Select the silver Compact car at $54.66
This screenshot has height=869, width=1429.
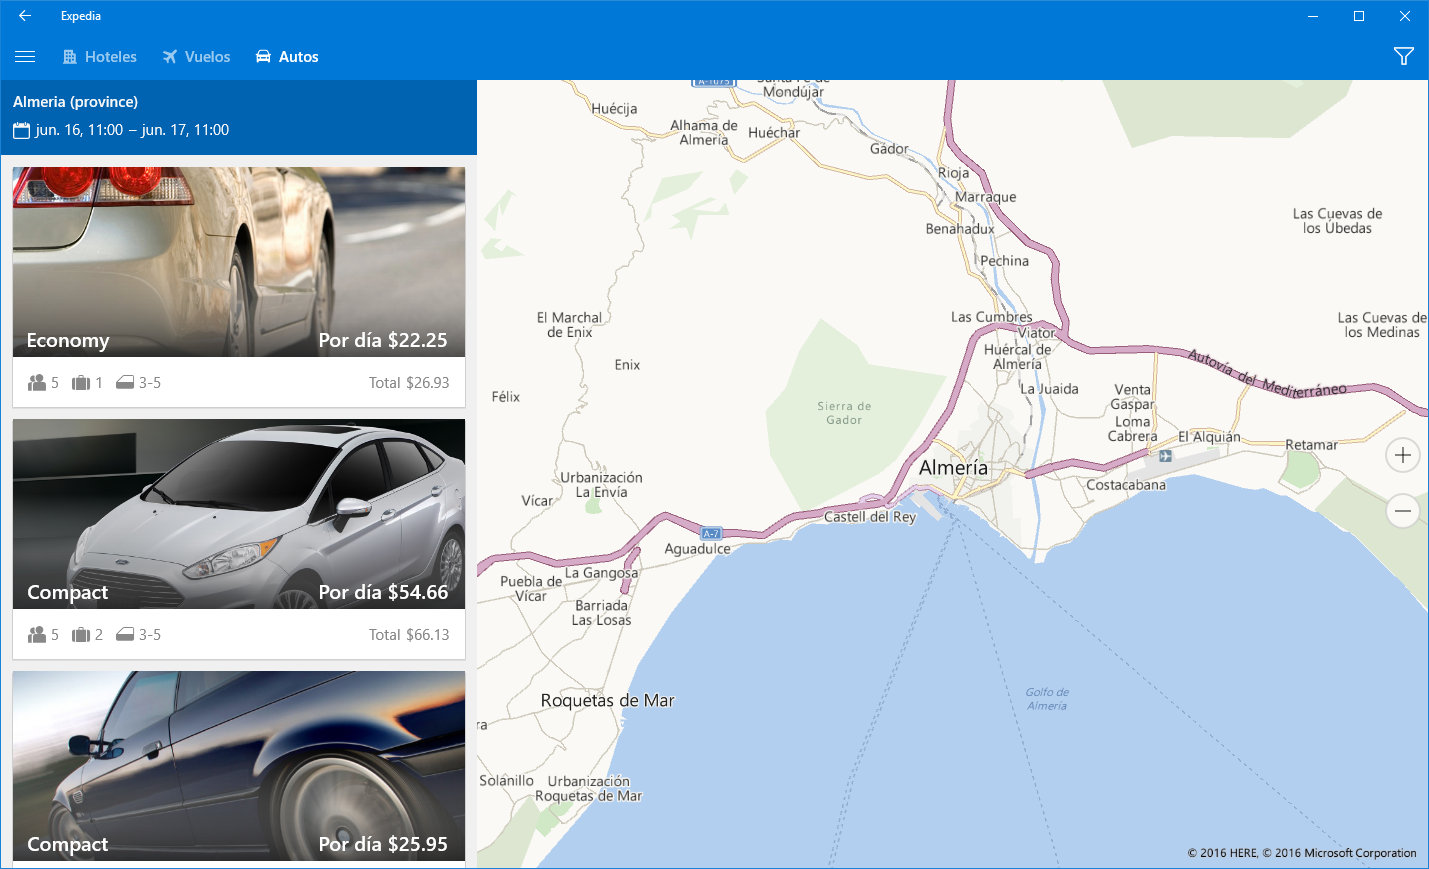click(x=238, y=512)
